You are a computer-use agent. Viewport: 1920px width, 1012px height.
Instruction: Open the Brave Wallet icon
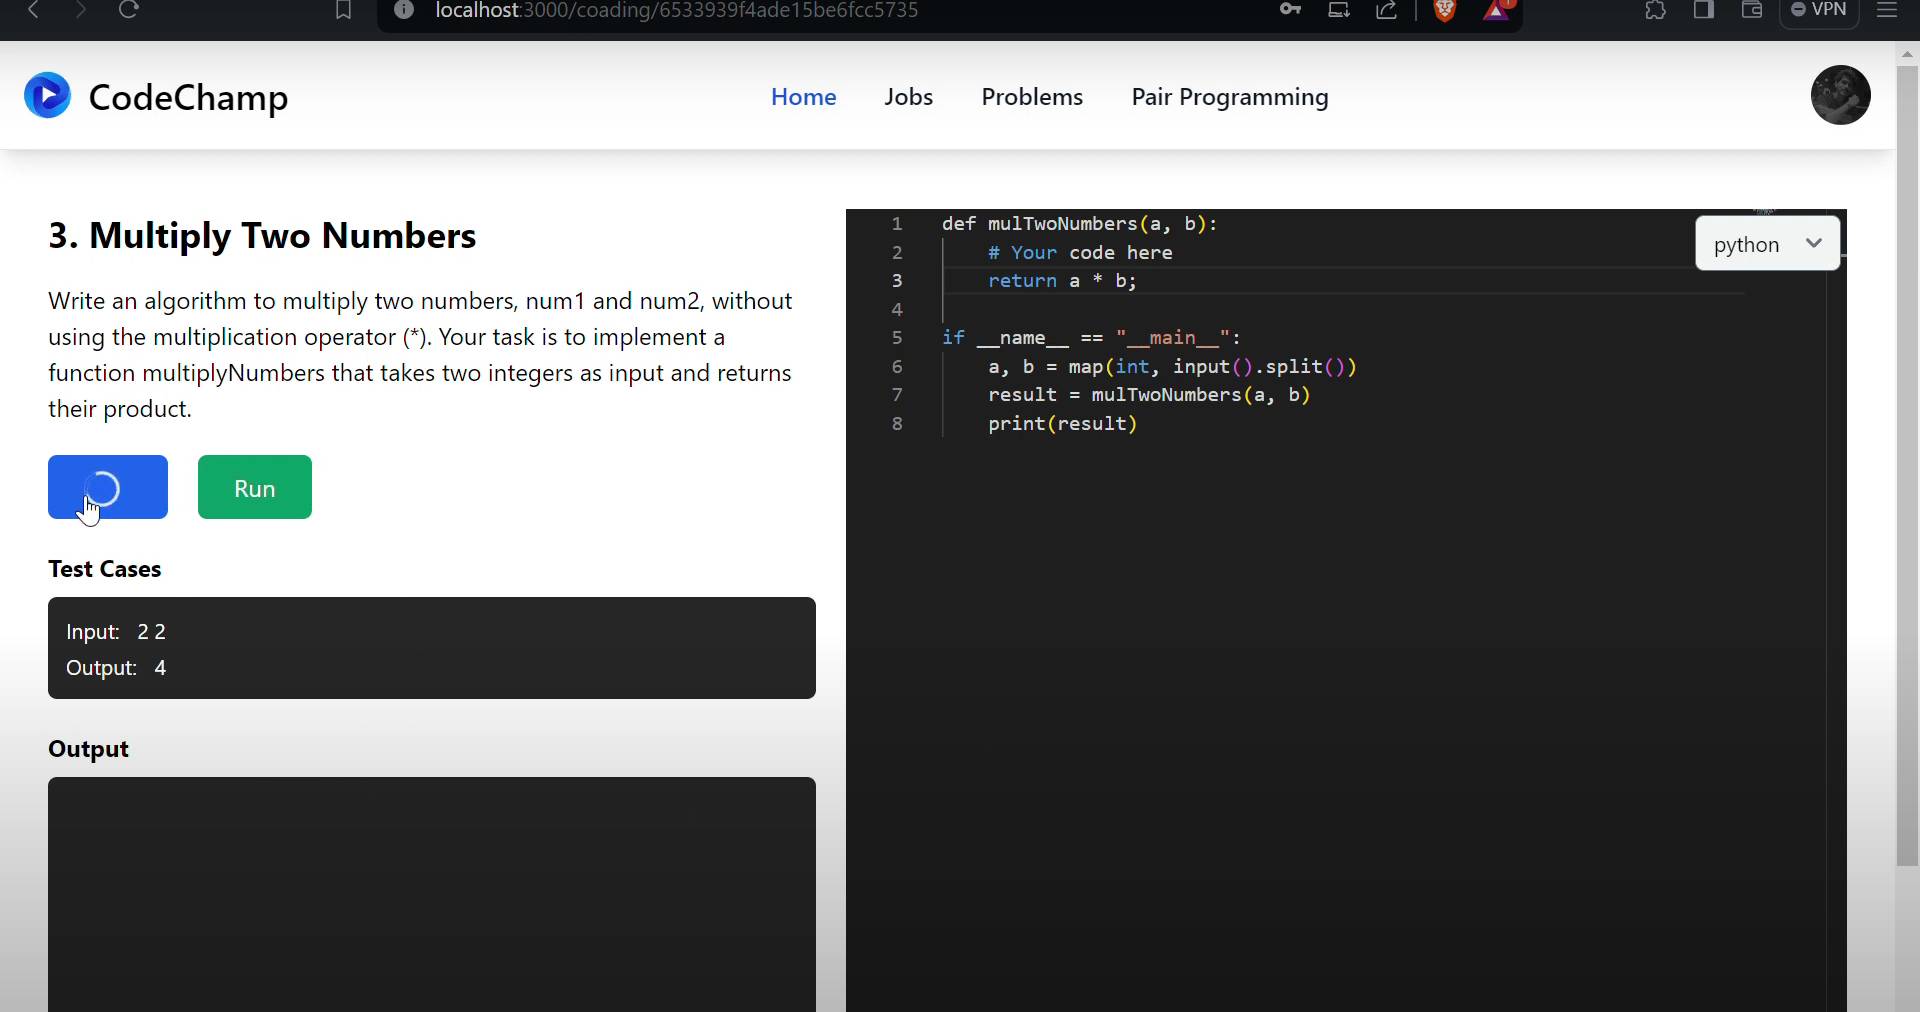point(1752,10)
